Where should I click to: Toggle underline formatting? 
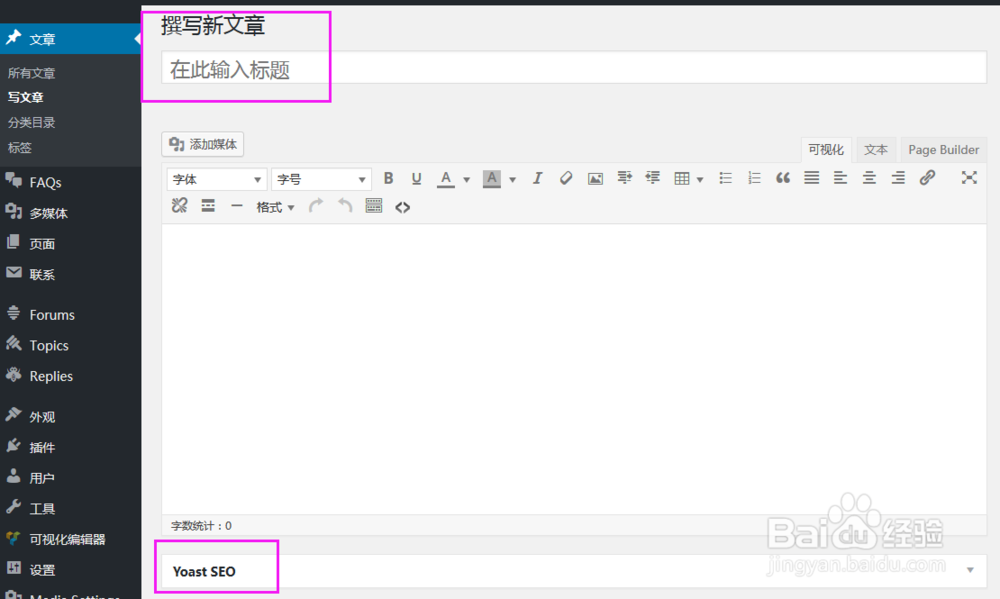(416, 179)
